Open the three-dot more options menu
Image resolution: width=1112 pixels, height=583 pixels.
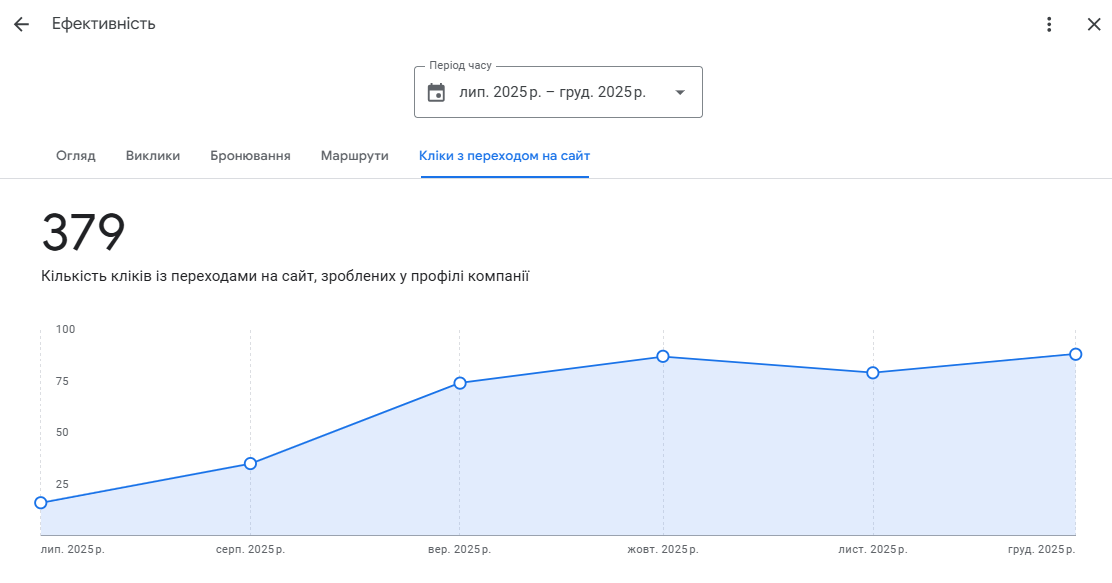click(x=1049, y=24)
